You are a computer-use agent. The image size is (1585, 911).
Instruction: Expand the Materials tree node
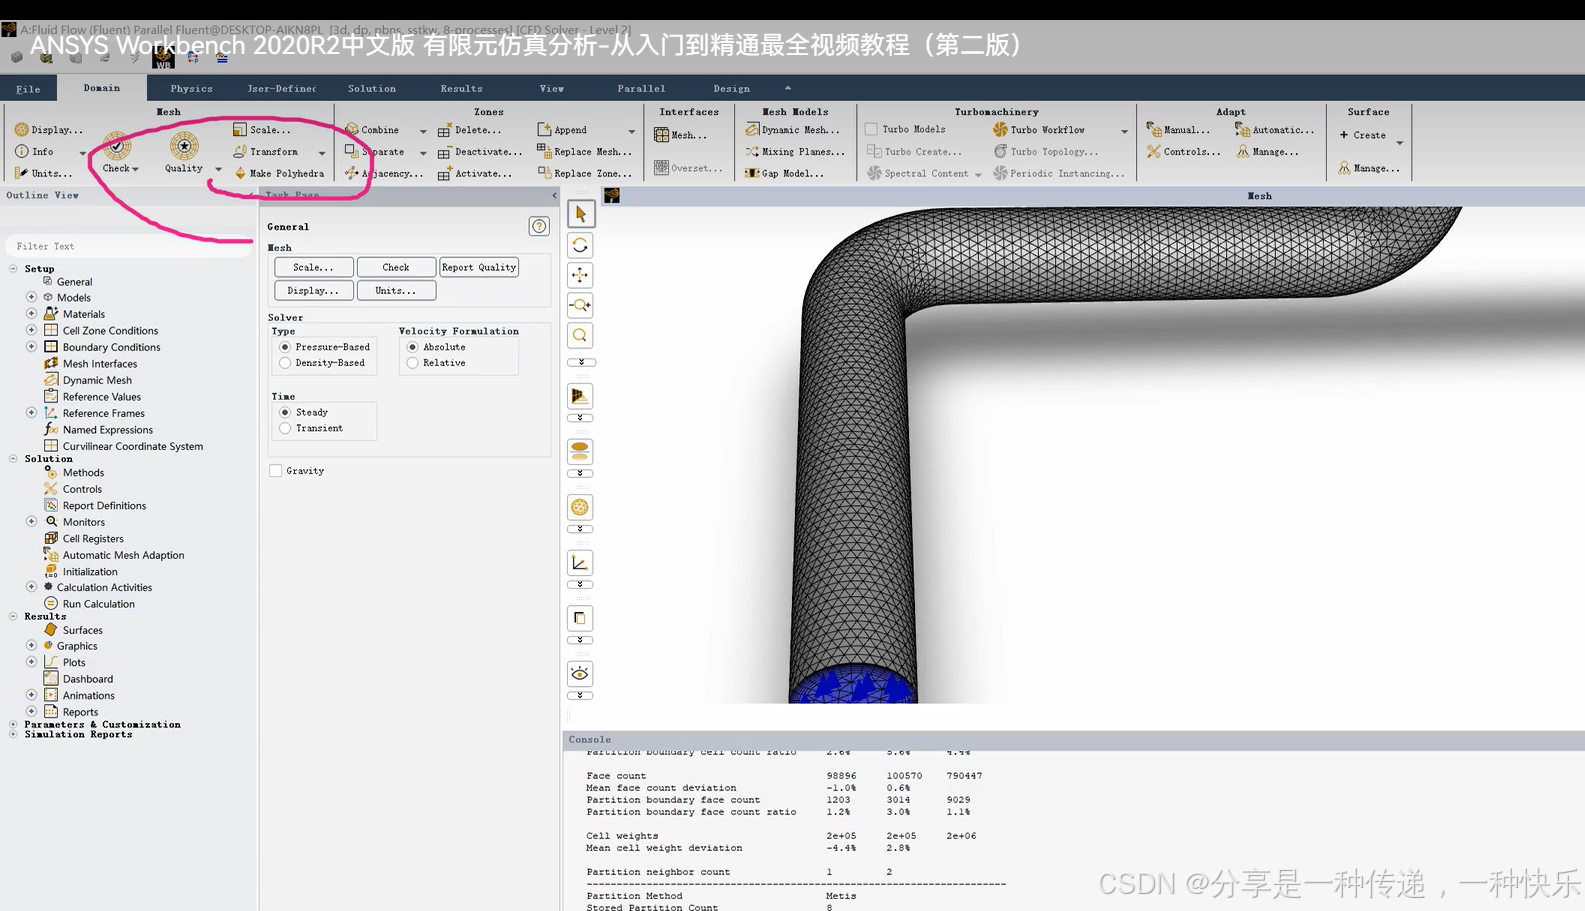[31, 314]
